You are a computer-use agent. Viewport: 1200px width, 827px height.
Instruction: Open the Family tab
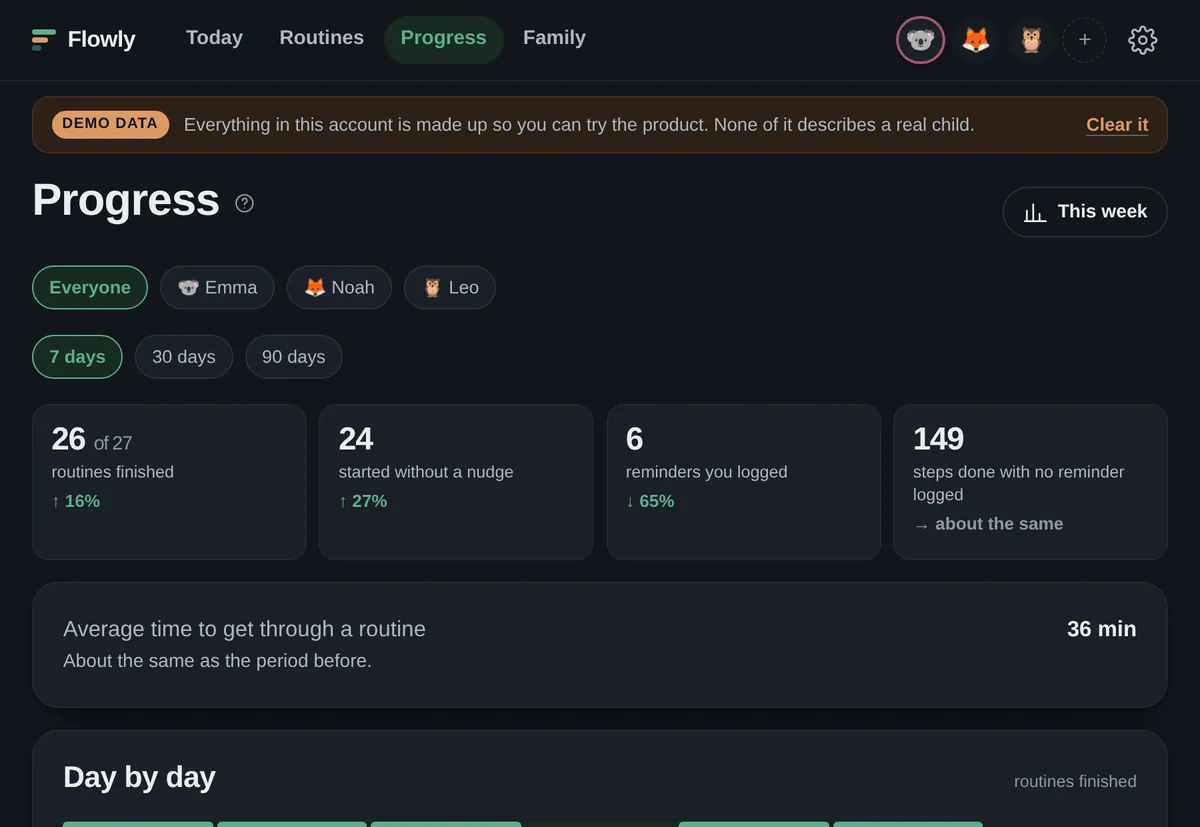click(x=554, y=38)
